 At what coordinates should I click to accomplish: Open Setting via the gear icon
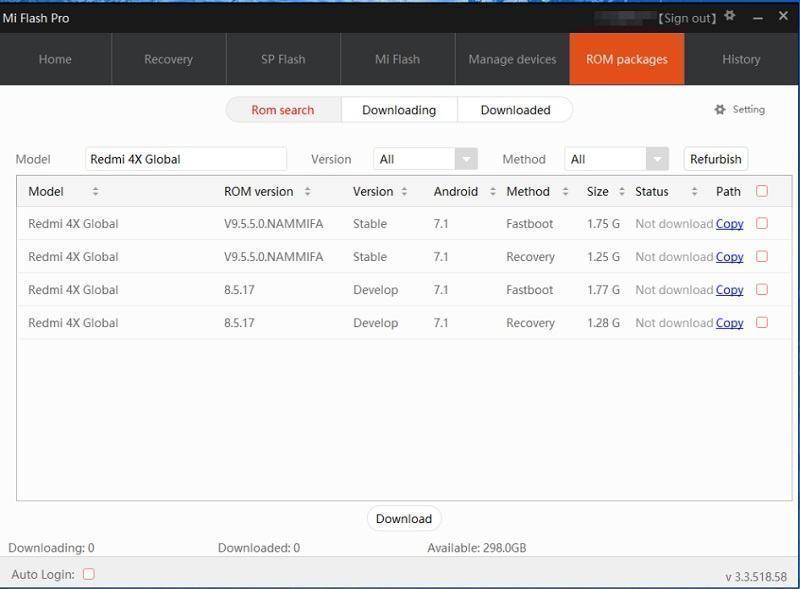[x=720, y=110]
